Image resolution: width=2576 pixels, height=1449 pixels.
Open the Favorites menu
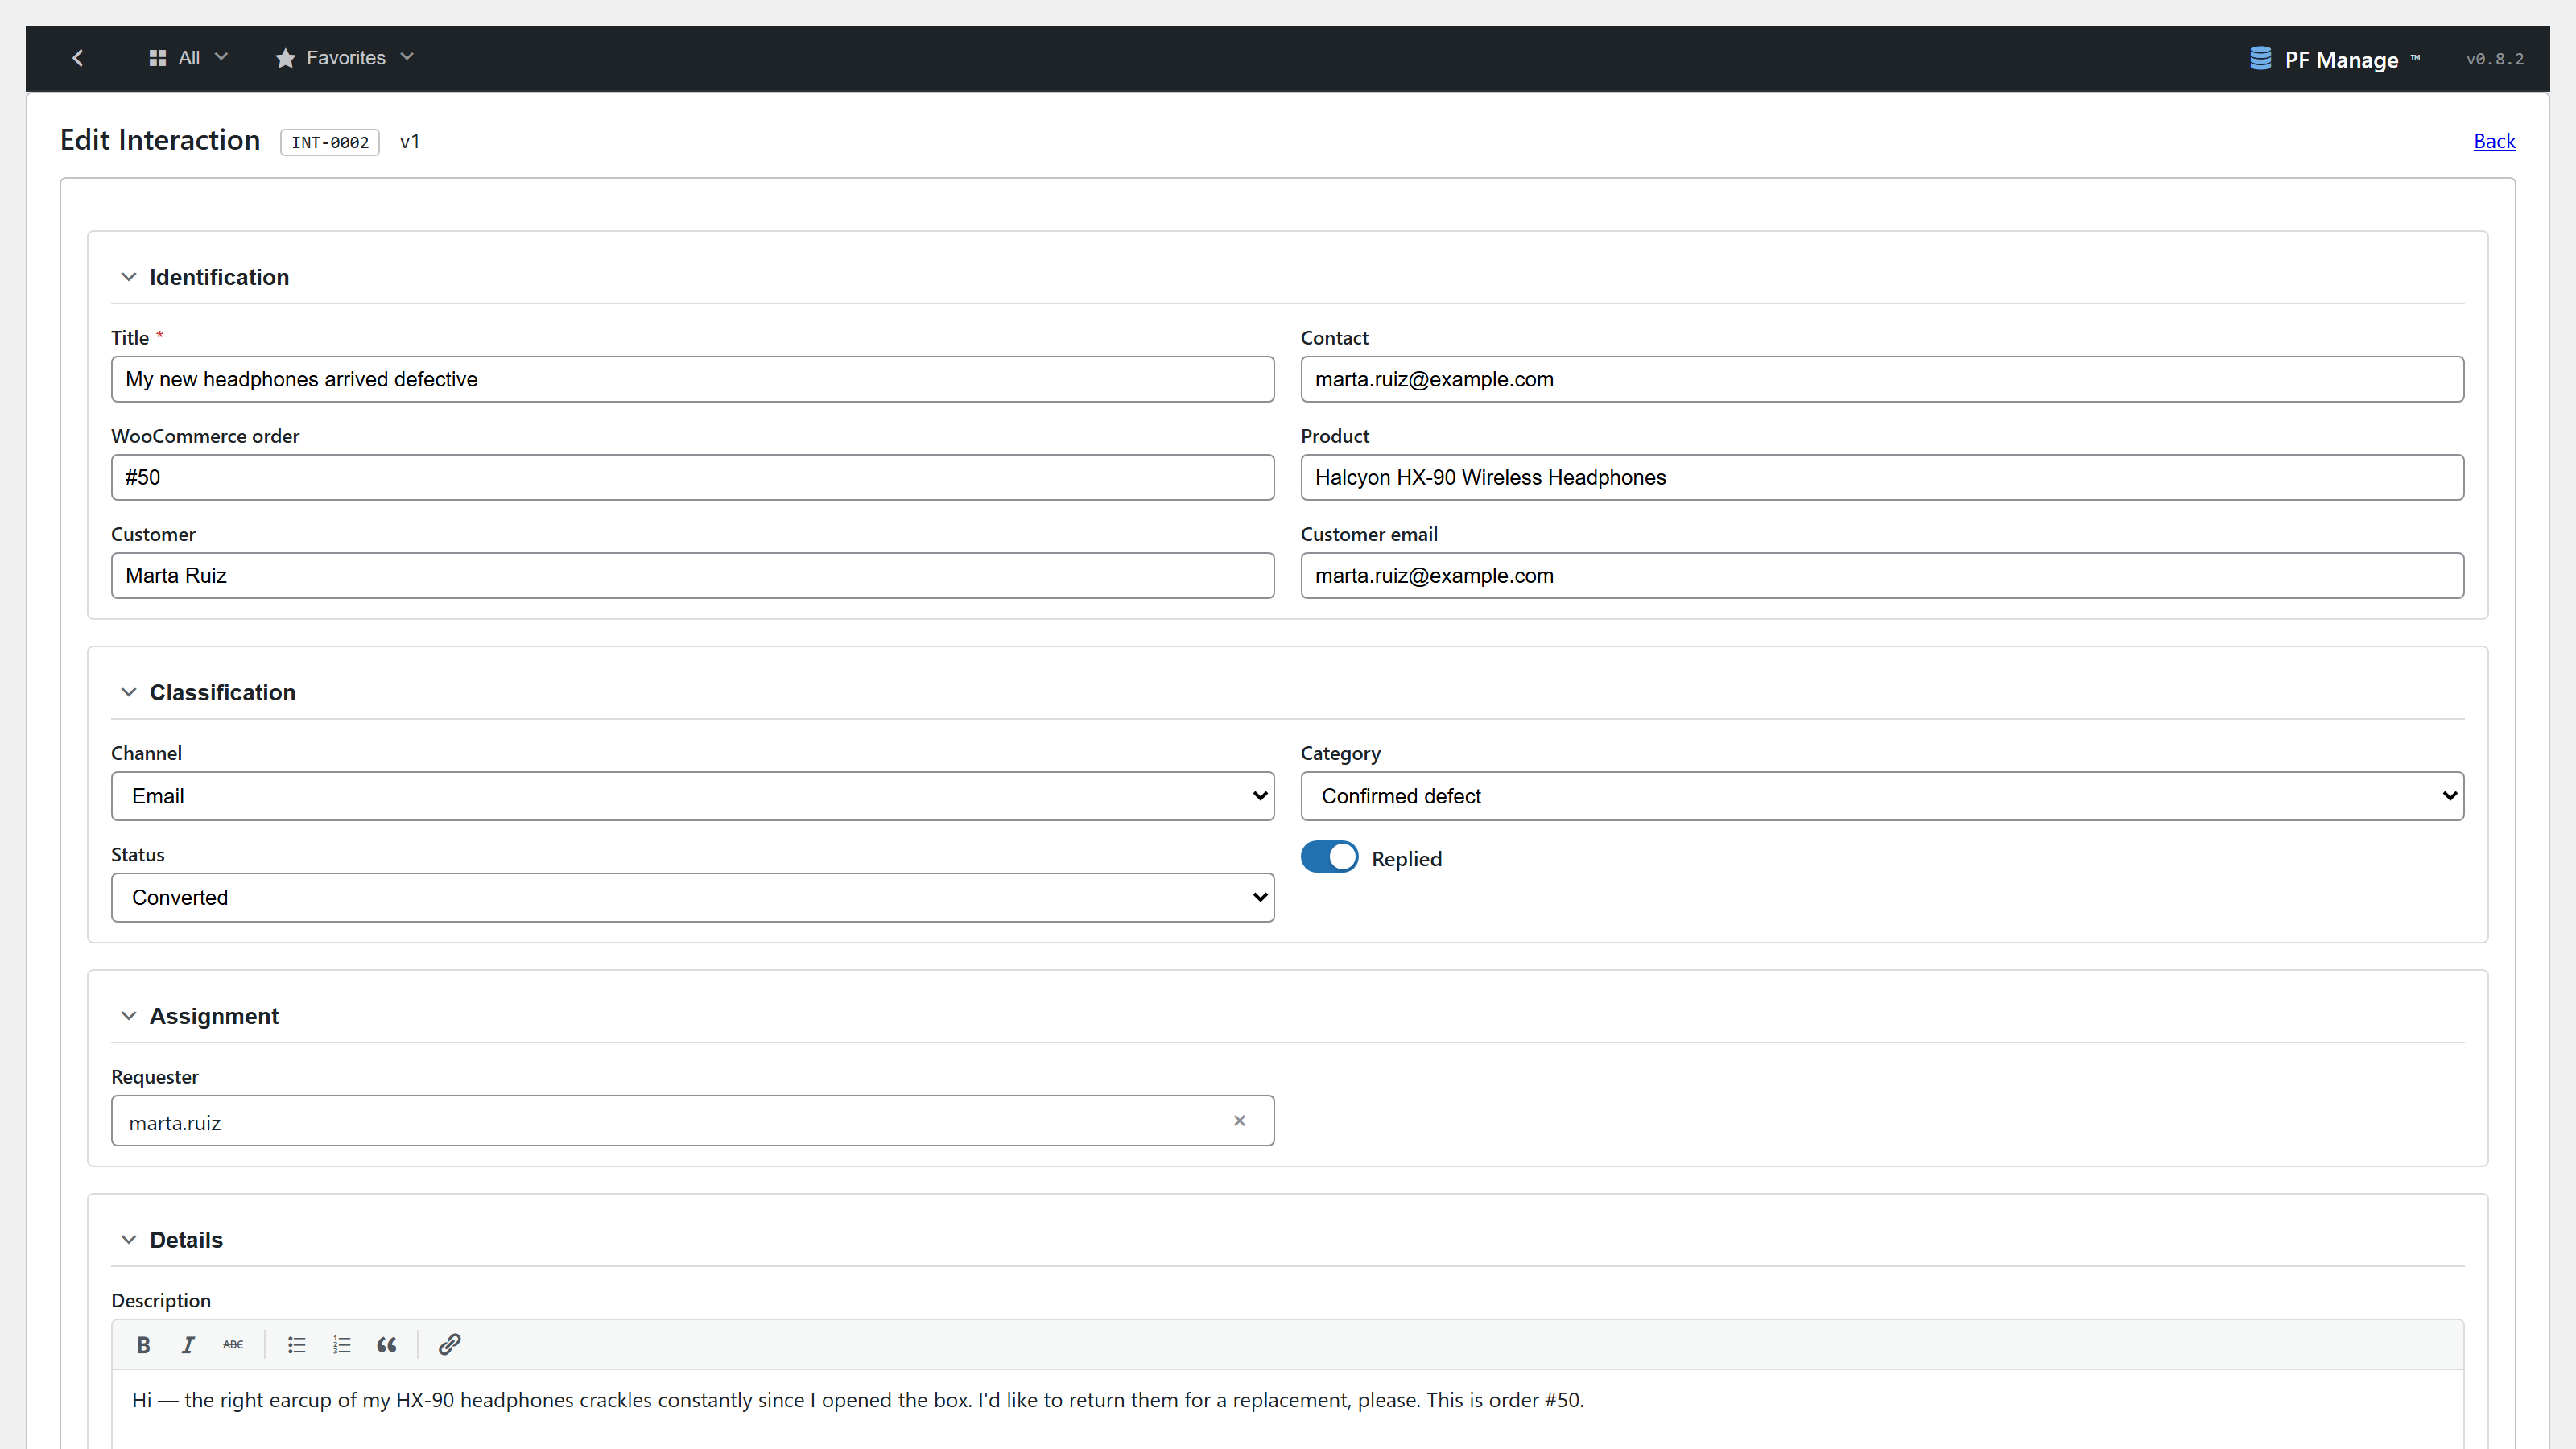[344, 58]
